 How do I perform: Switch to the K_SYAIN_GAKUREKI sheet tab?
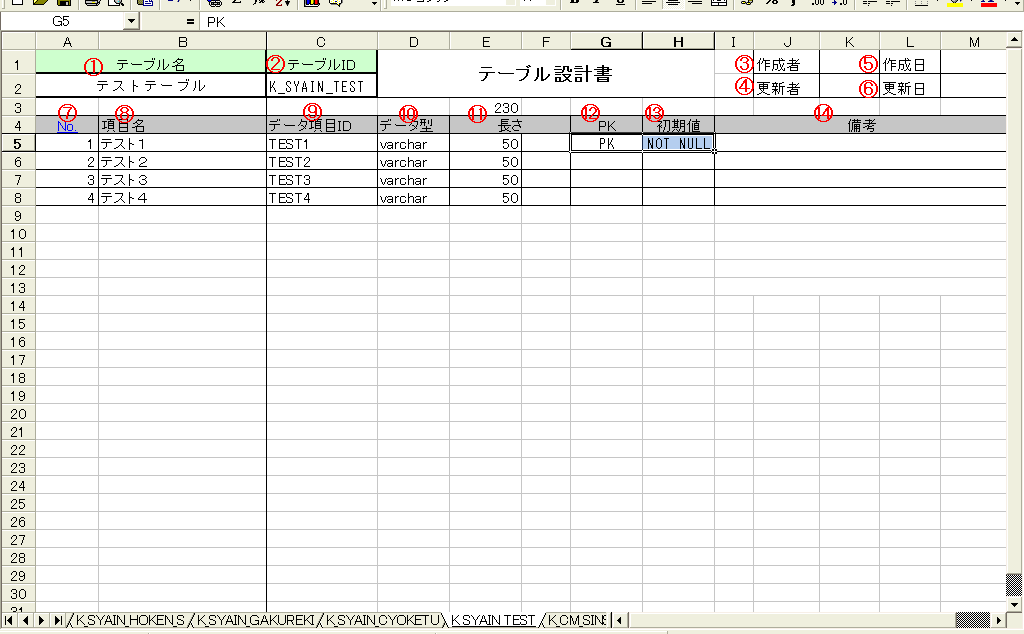pyautogui.click(x=257, y=621)
